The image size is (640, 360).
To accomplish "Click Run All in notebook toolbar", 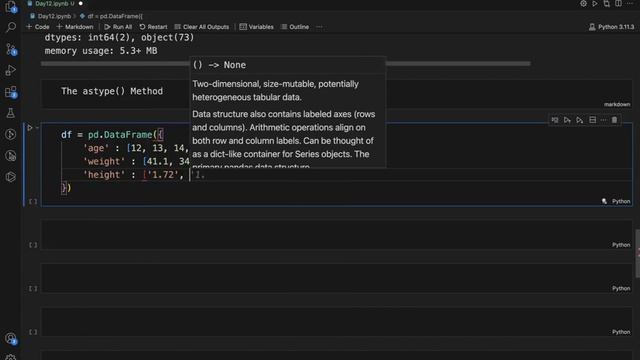I will (118, 27).
